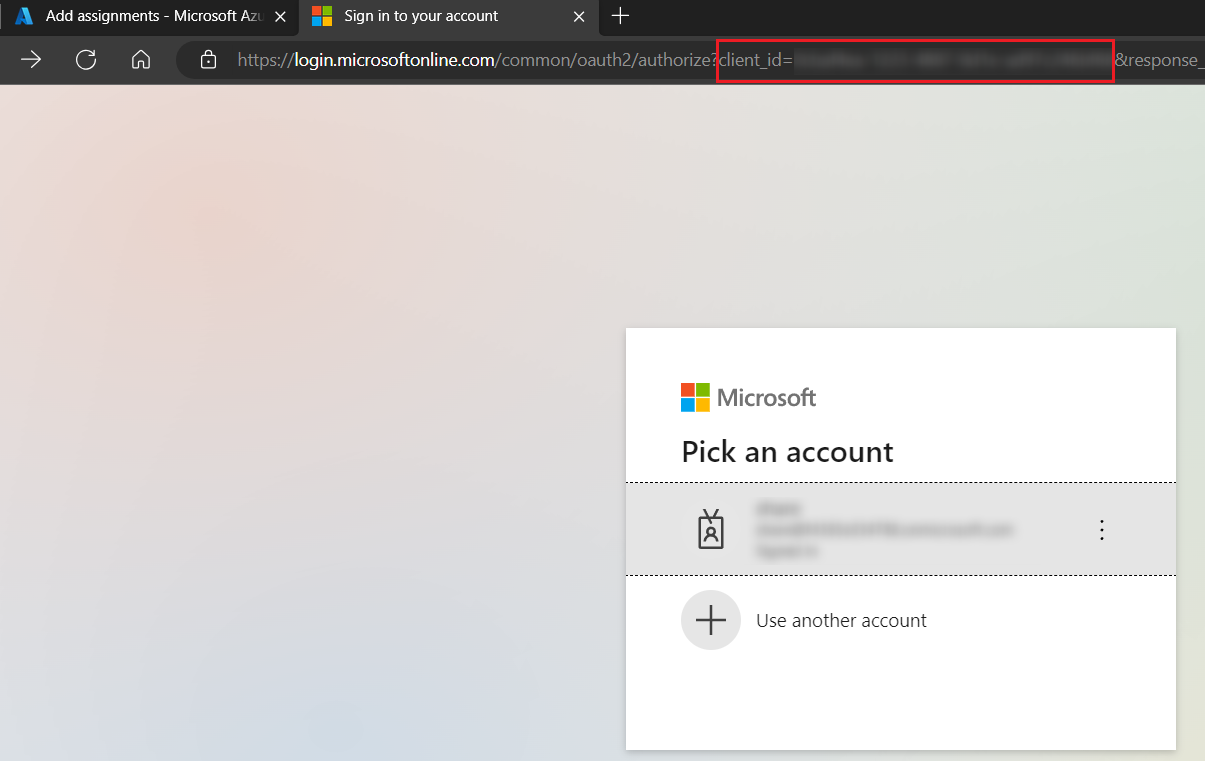Switch to the Sign in to your account tab
Screen dimensions: 1205x761
click(430, 16)
